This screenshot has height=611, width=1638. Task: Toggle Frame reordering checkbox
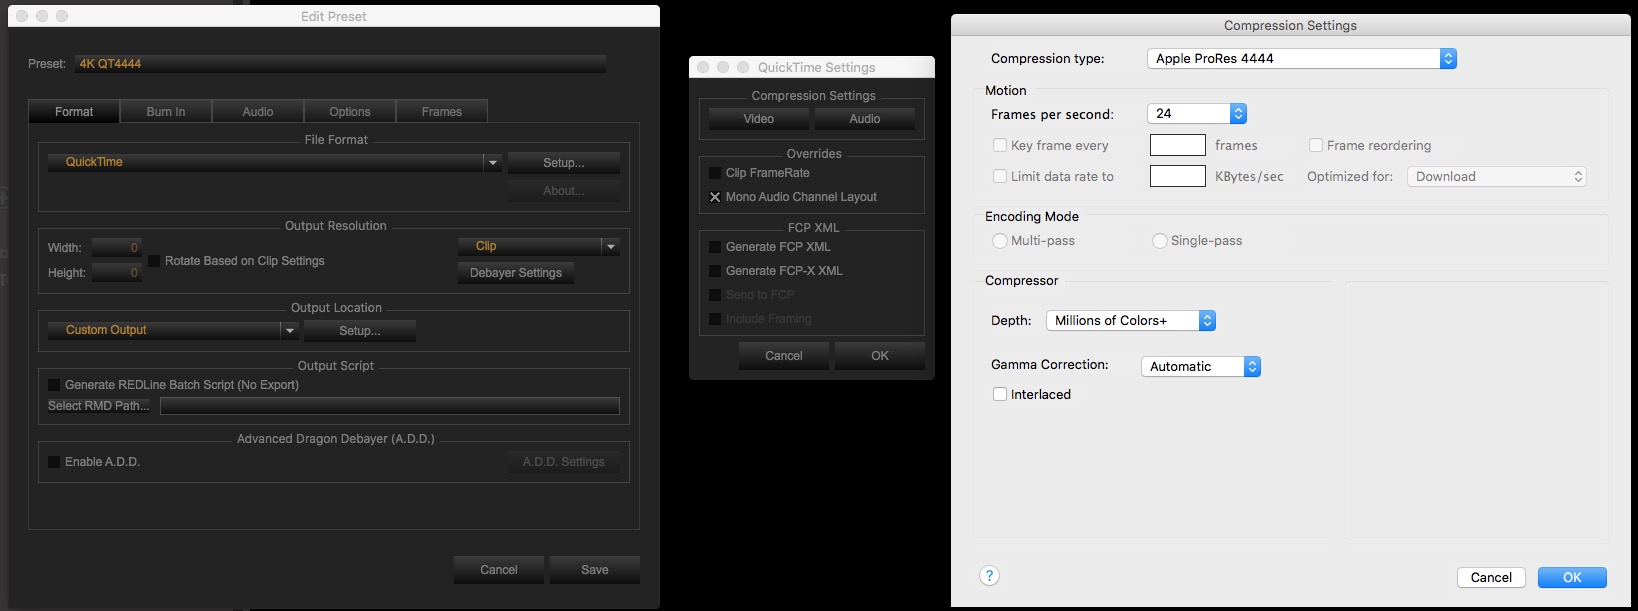pyautogui.click(x=1316, y=145)
